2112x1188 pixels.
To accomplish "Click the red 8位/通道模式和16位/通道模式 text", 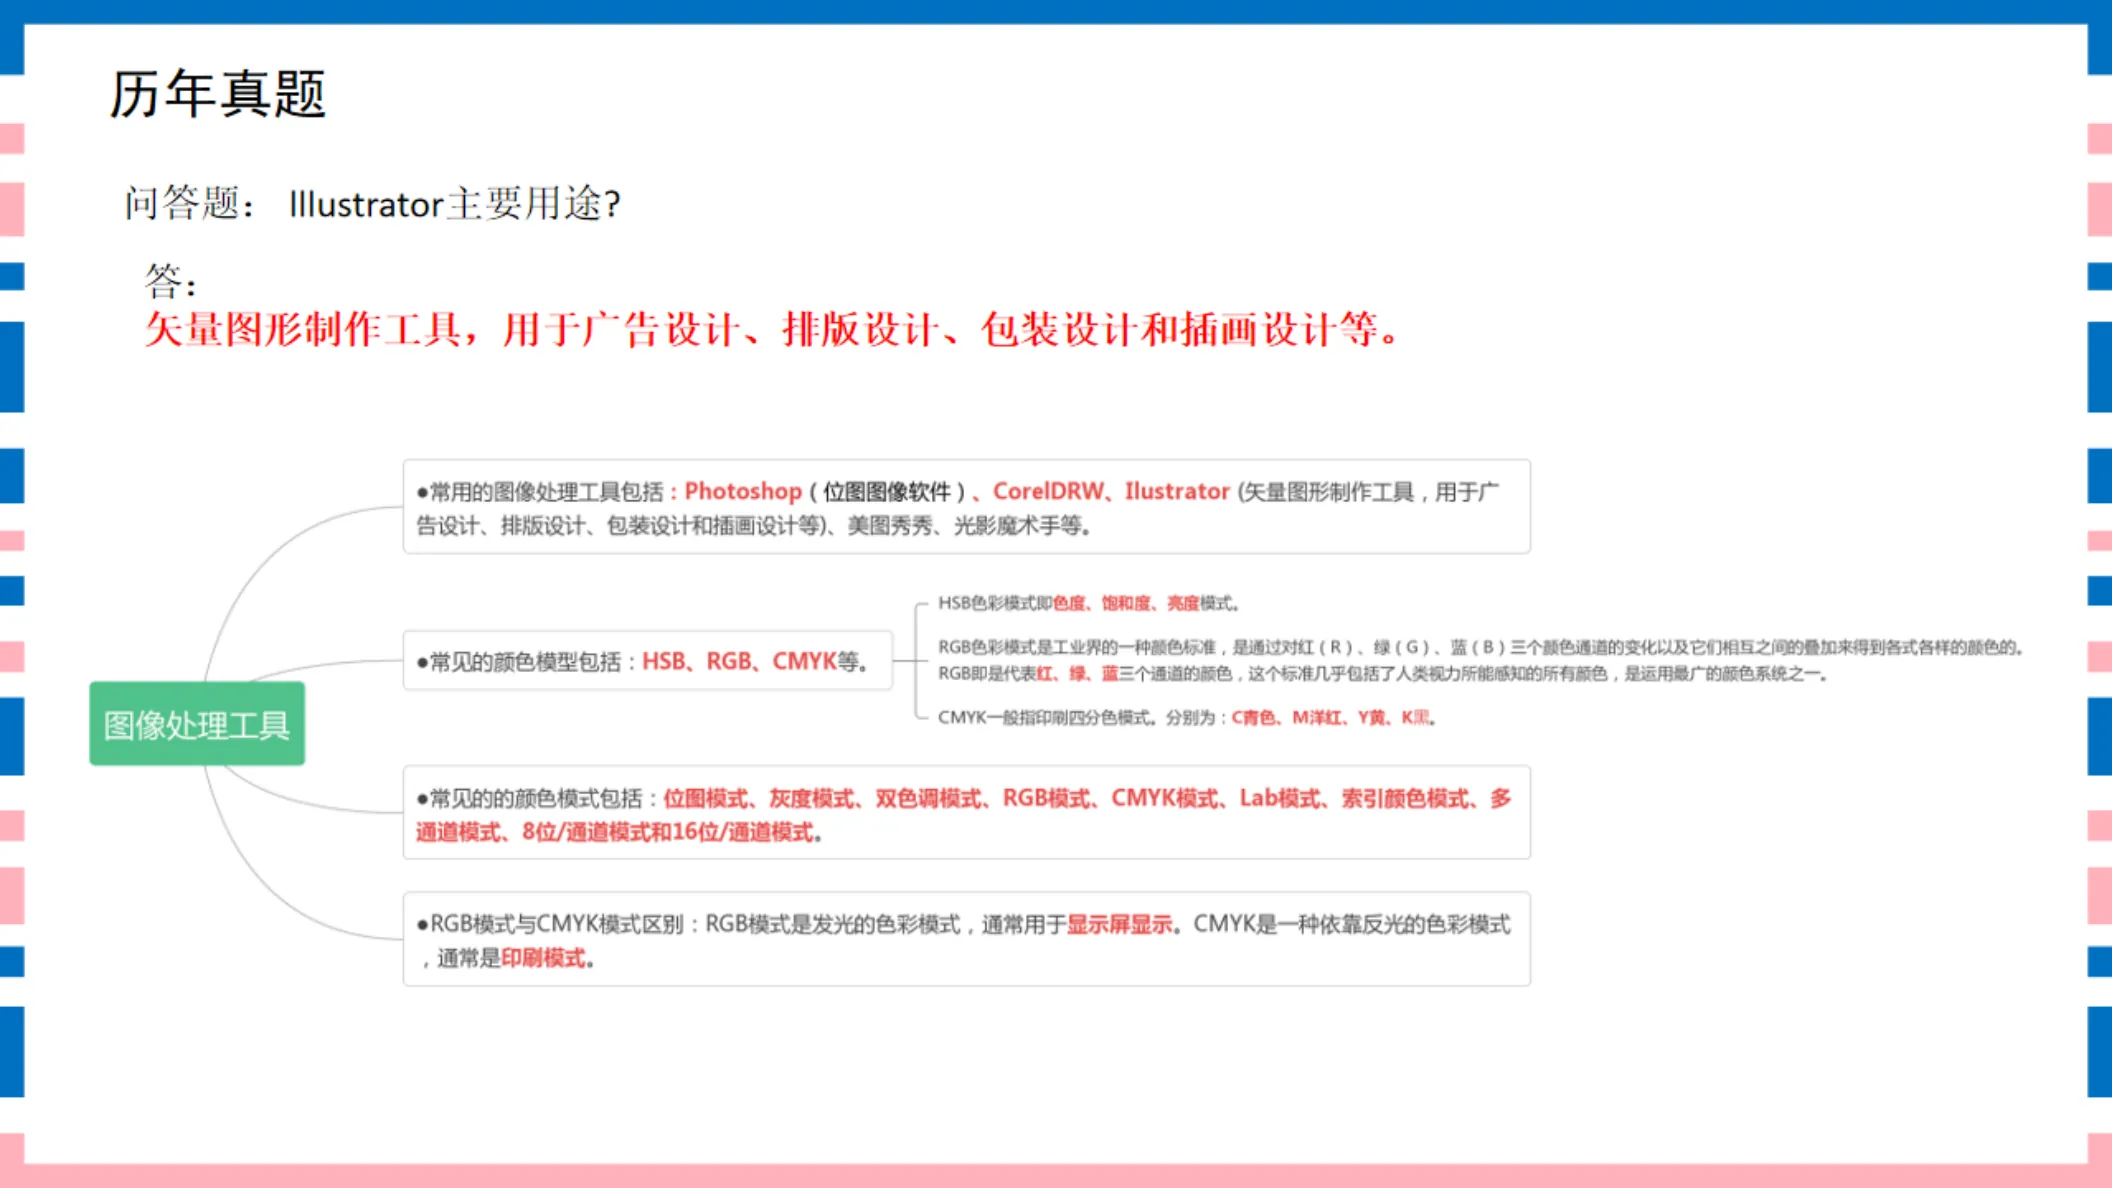I will pyautogui.click(x=668, y=832).
